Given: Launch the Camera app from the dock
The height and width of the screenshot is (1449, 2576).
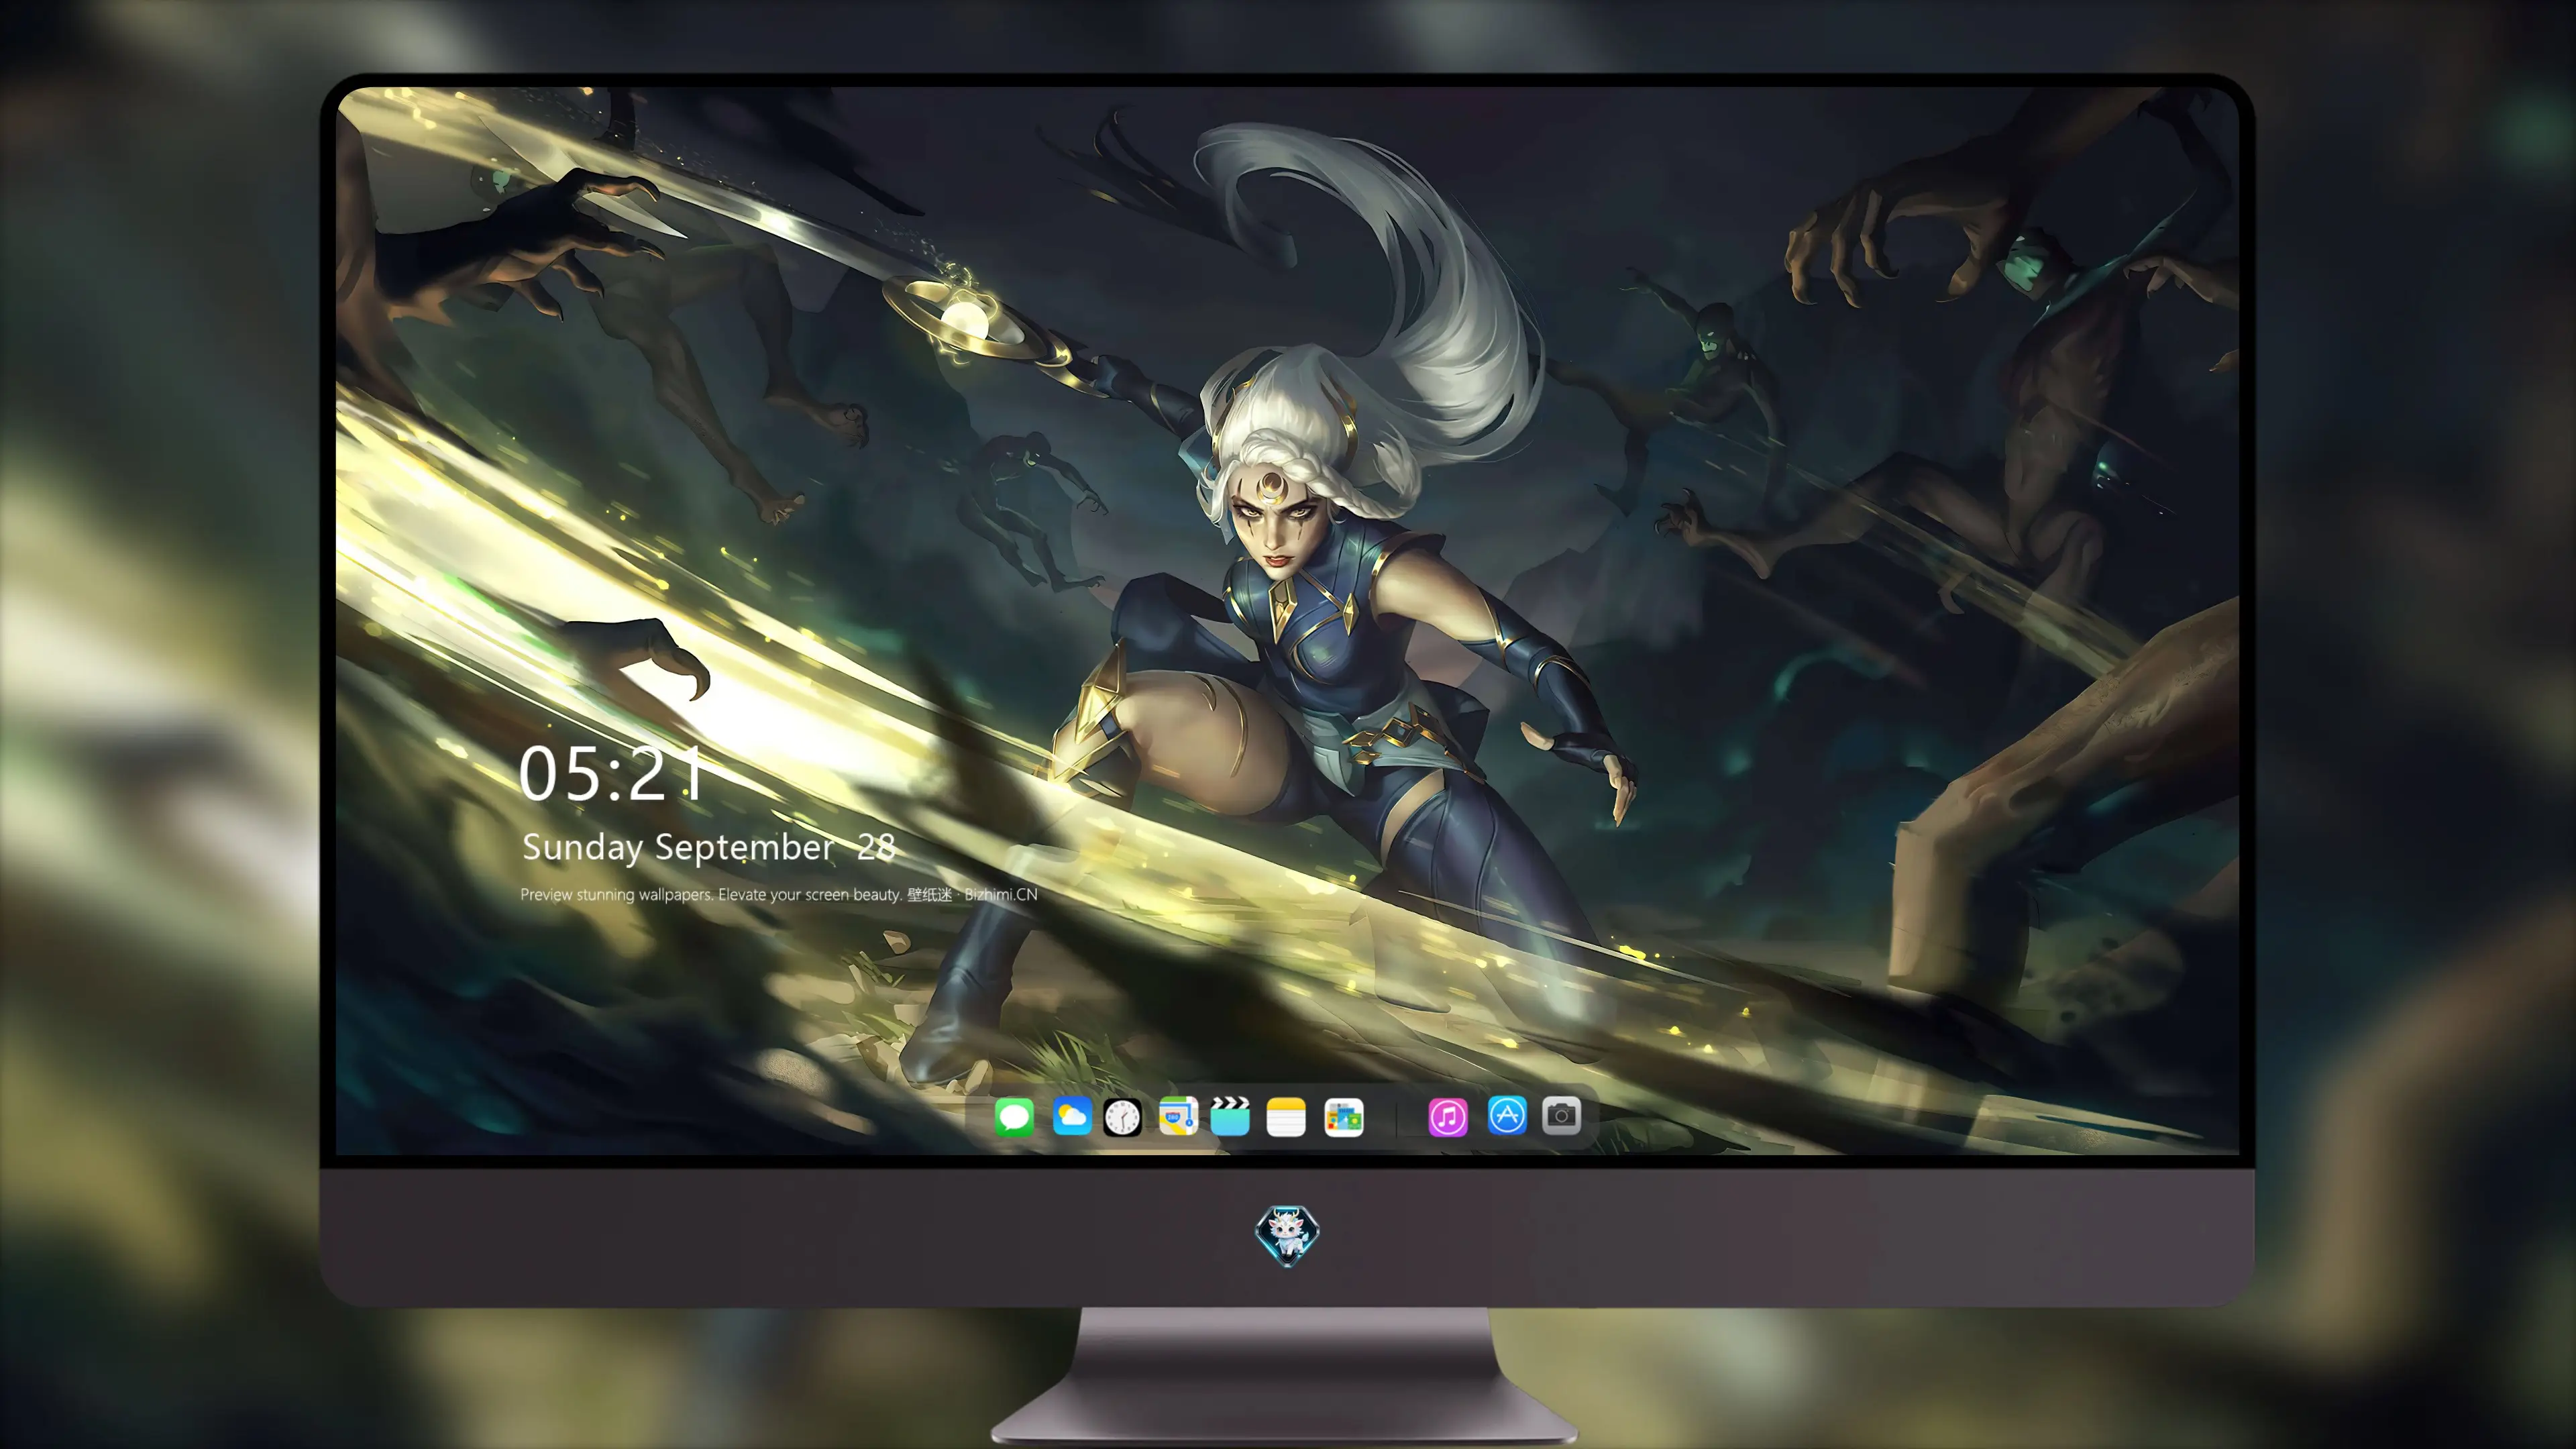Looking at the screenshot, I should point(1561,1116).
